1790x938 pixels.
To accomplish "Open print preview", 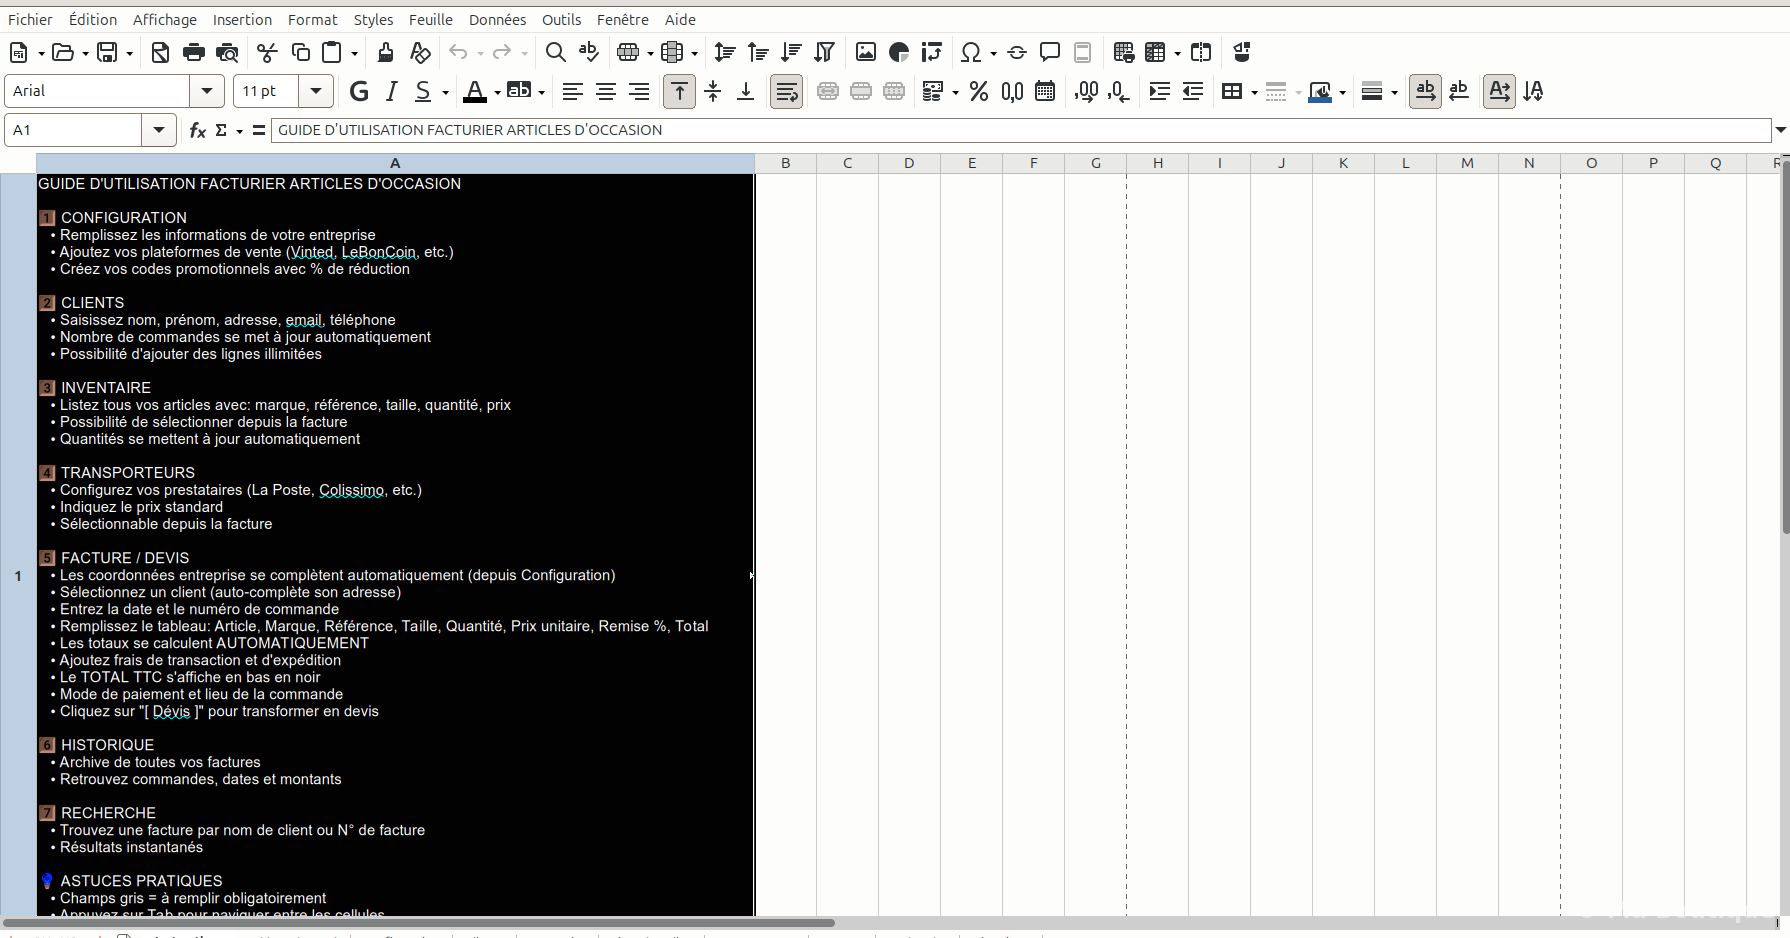I will [x=228, y=52].
